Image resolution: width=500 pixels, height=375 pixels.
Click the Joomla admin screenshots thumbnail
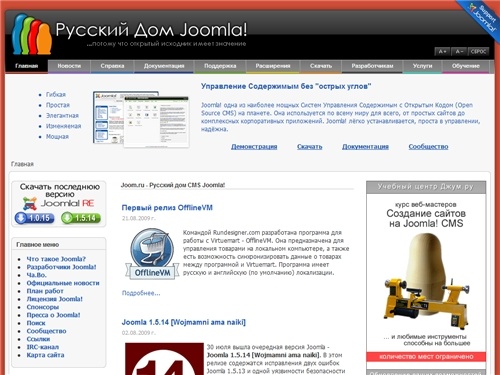pos(141,119)
